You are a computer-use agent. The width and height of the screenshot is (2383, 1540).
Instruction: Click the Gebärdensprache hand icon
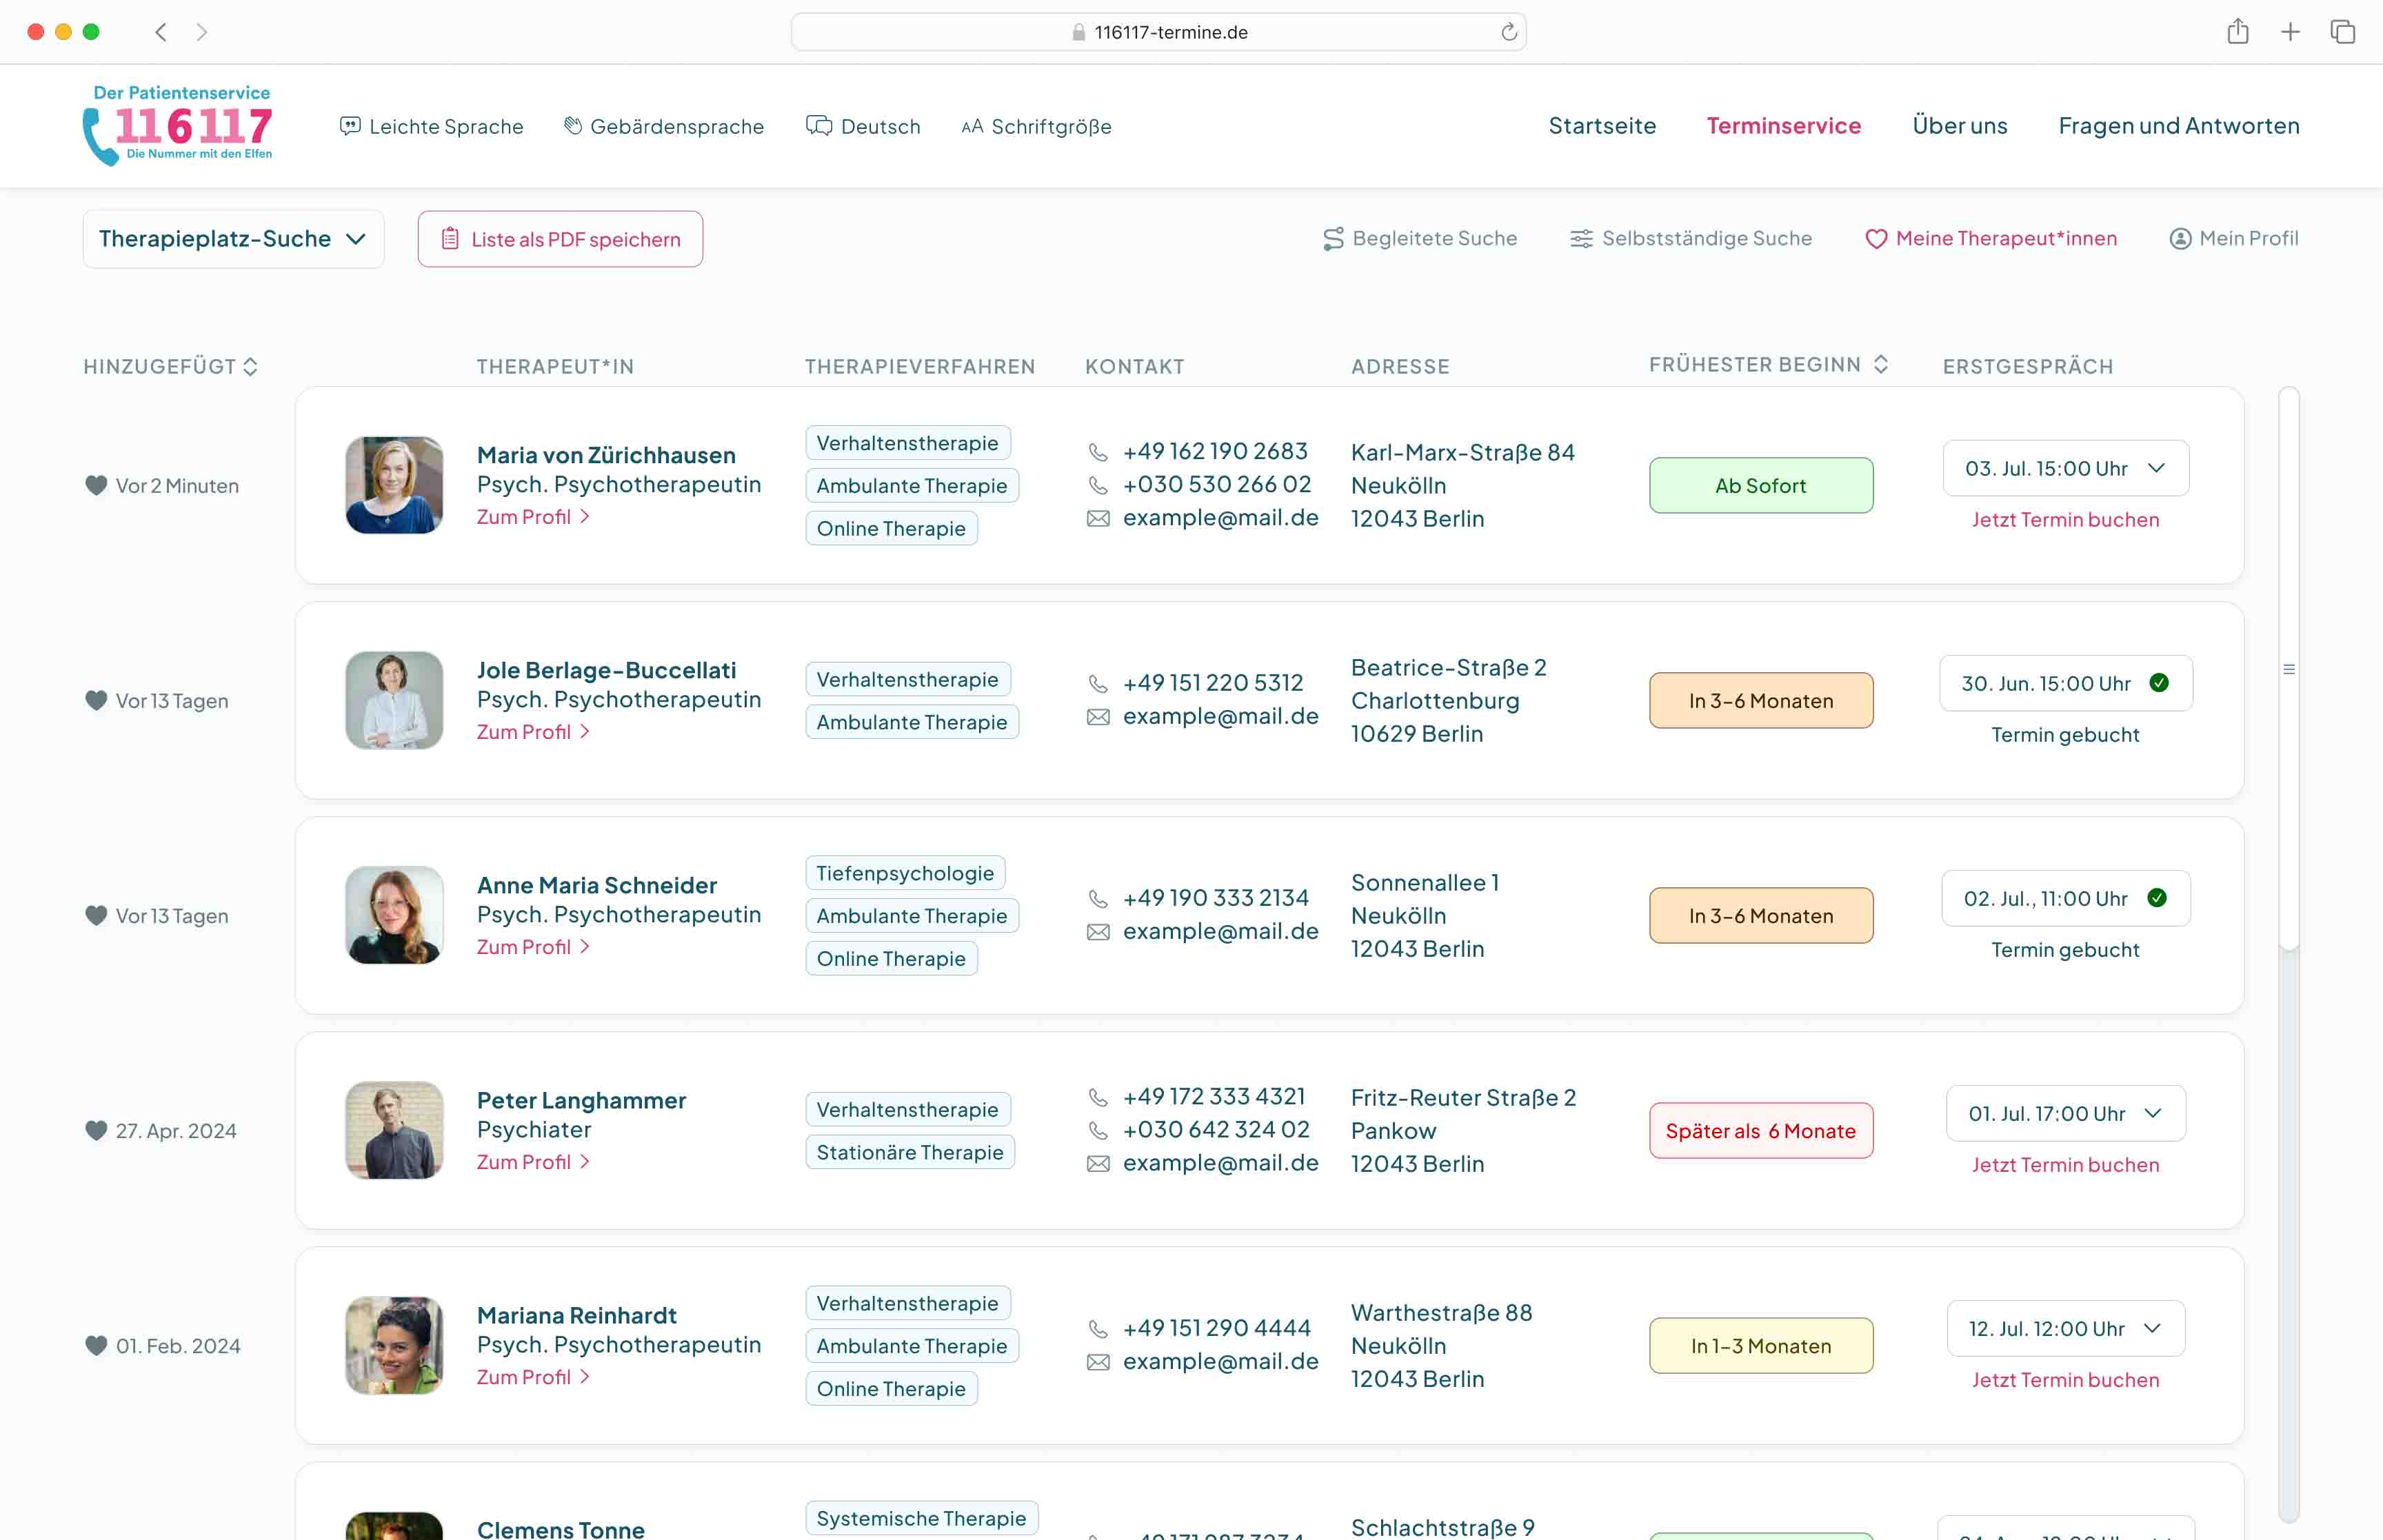point(573,126)
